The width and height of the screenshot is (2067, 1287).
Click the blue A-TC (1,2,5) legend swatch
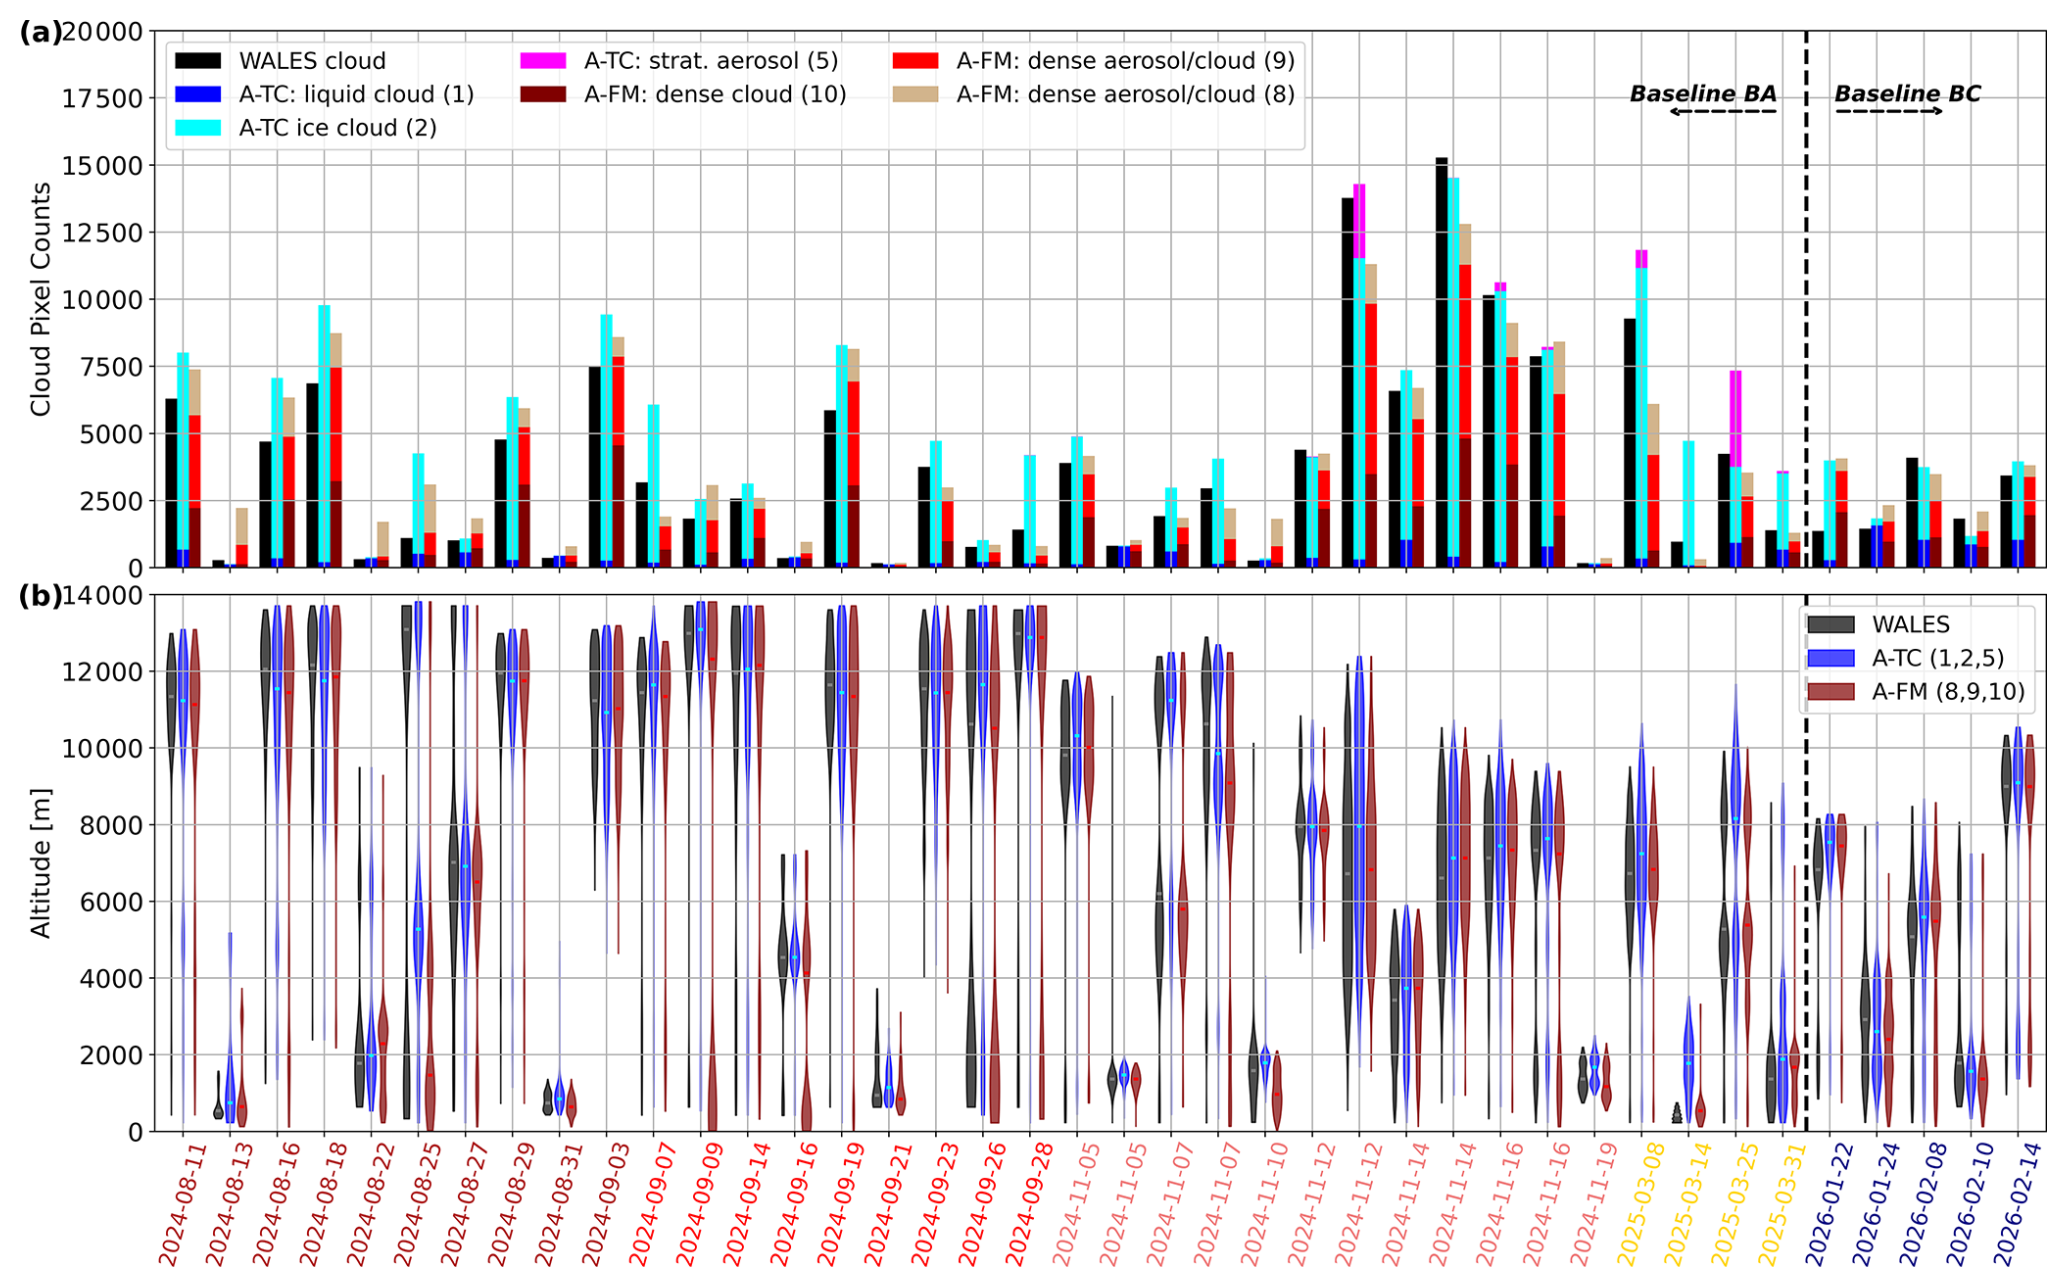coord(1831,658)
